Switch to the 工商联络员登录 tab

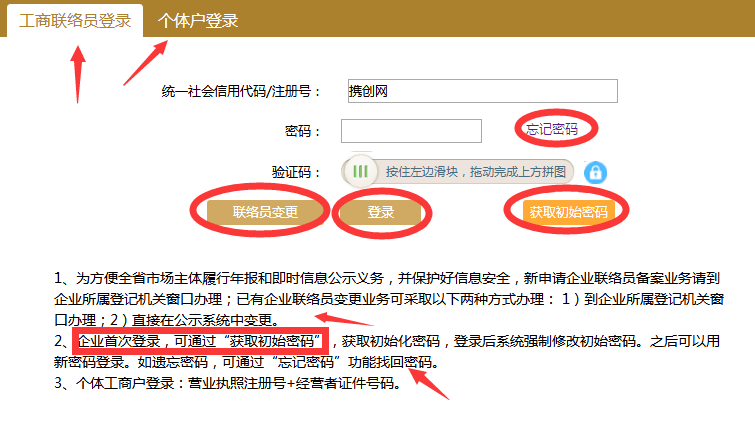coord(75,20)
